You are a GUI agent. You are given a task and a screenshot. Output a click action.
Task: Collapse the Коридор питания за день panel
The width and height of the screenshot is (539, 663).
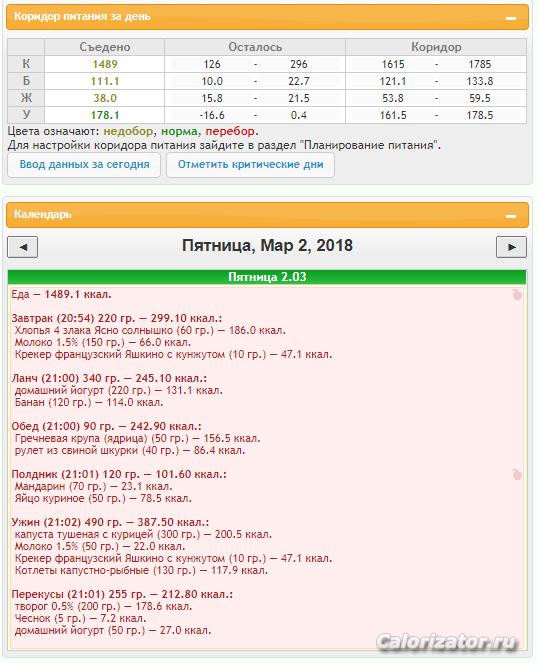click(x=511, y=18)
